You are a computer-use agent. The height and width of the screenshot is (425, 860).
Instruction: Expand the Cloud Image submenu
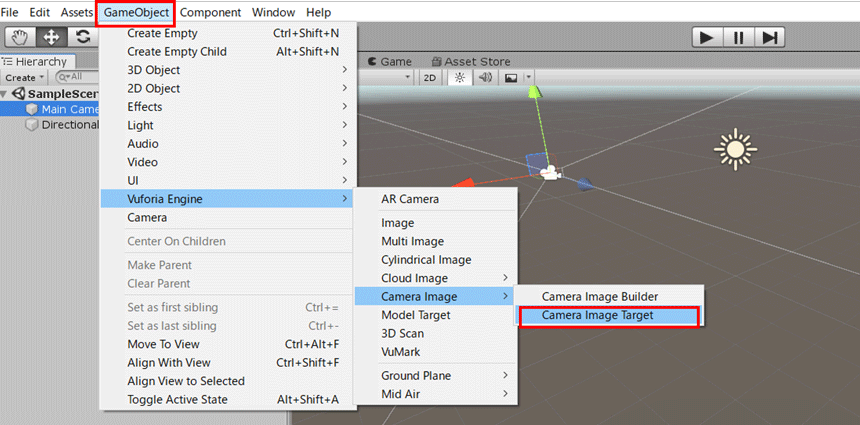[435, 278]
